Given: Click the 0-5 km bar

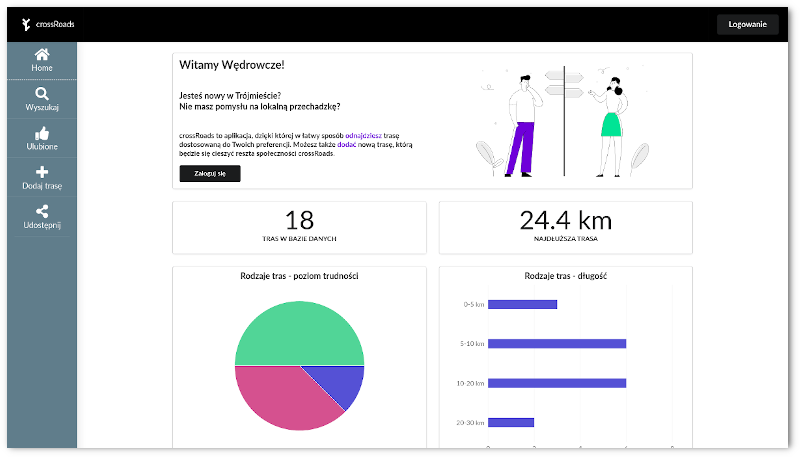Looking at the screenshot, I should [x=522, y=305].
